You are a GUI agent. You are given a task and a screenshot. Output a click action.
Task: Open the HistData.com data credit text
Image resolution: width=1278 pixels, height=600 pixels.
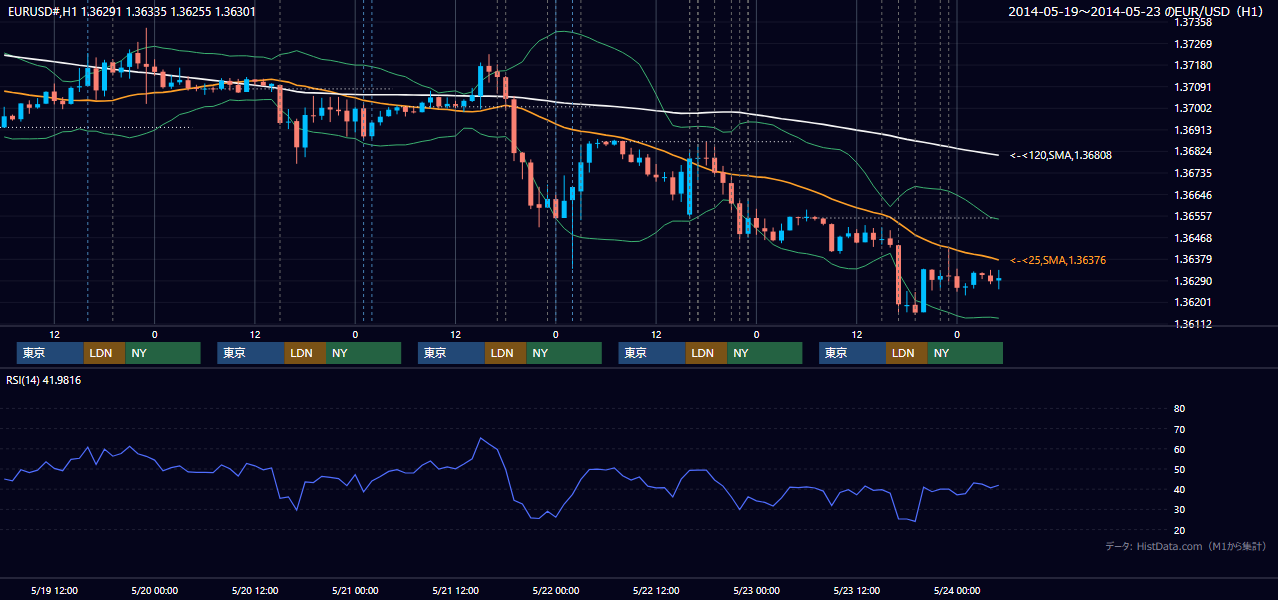coord(1185,546)
